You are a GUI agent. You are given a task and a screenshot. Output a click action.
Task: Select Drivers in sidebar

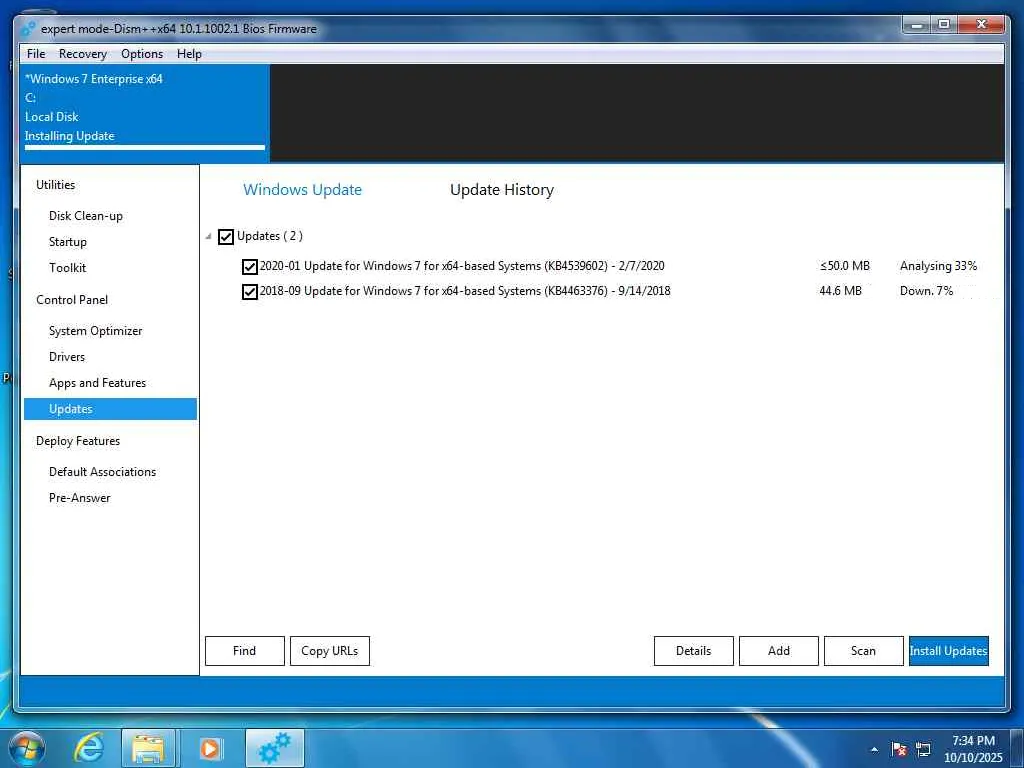[67, 357]
